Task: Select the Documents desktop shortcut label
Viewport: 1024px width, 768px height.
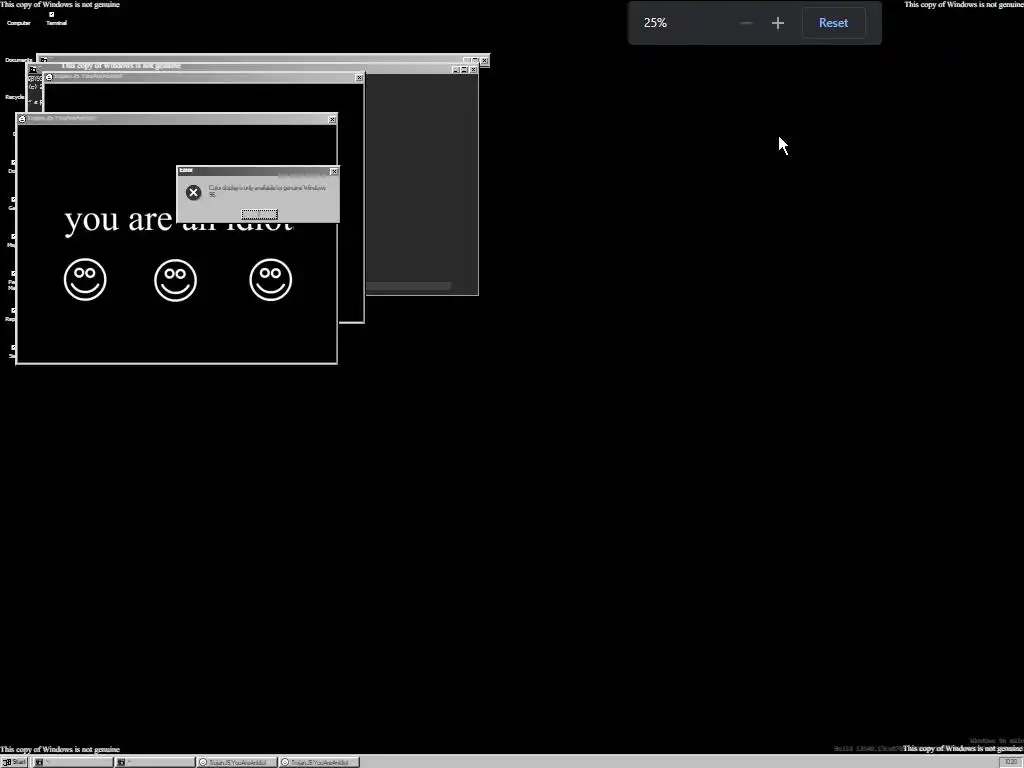Action: click(18, 60)
